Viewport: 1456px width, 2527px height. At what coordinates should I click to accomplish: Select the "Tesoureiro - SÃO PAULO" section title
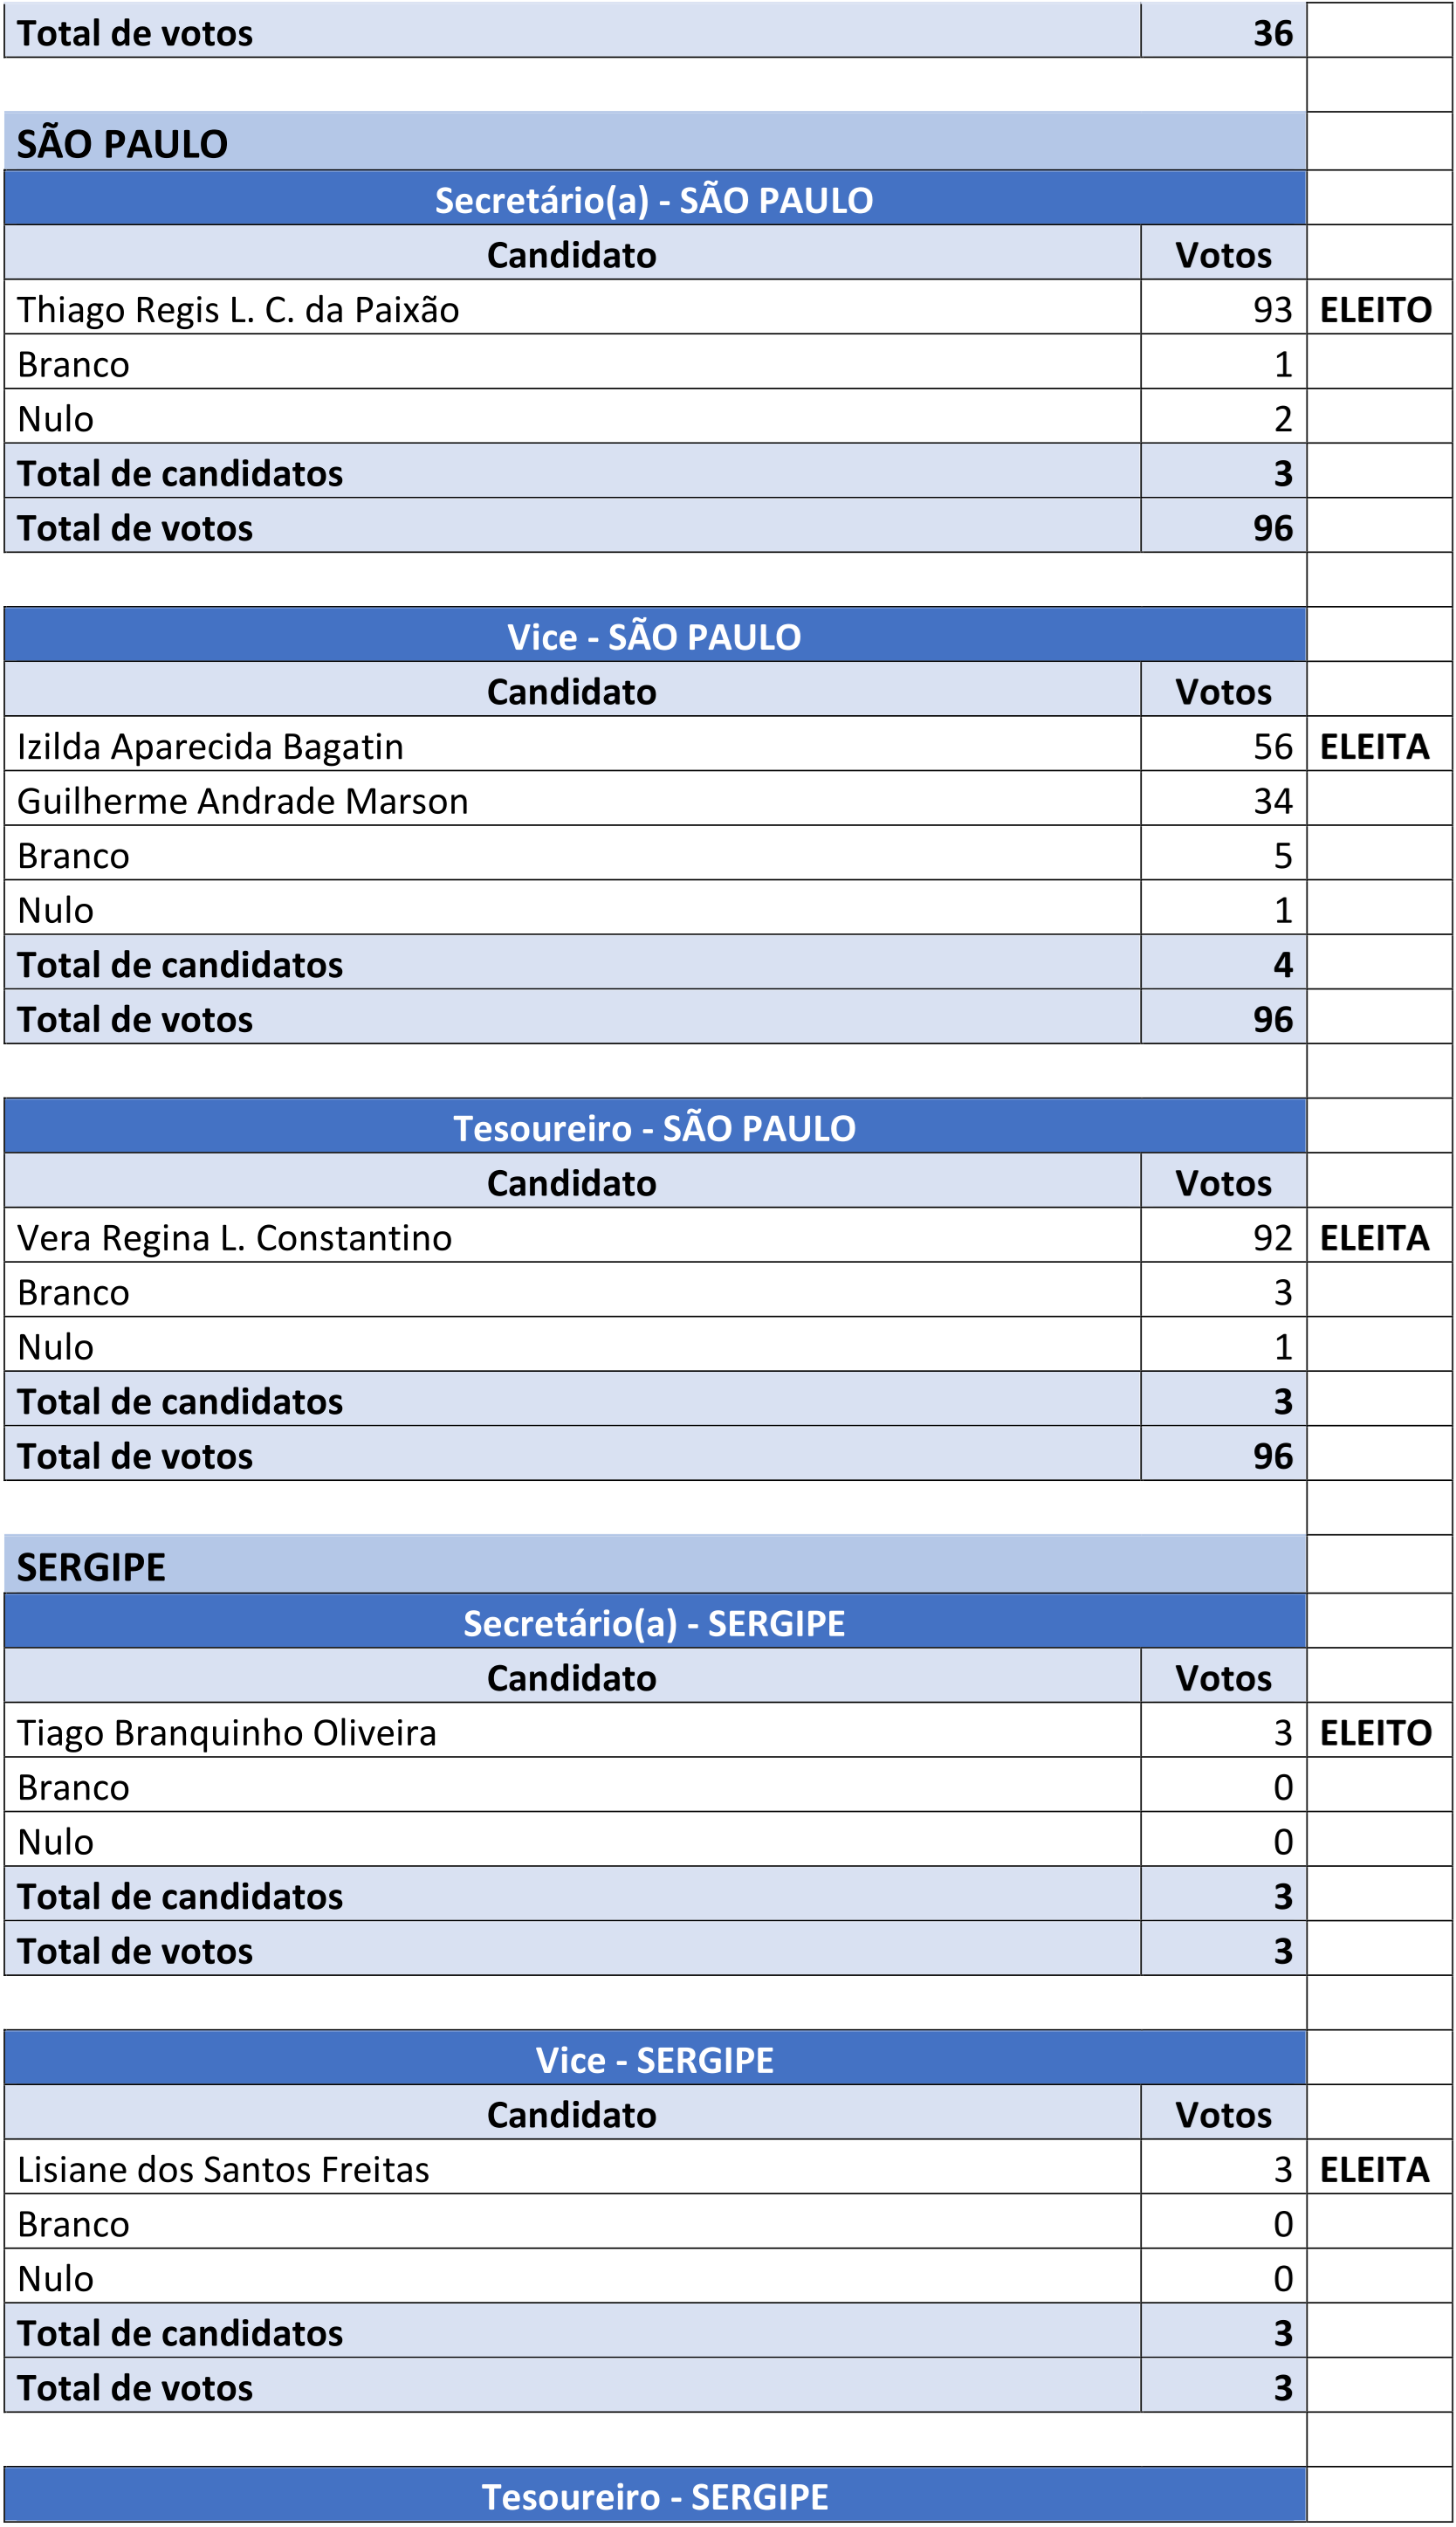654,1128
